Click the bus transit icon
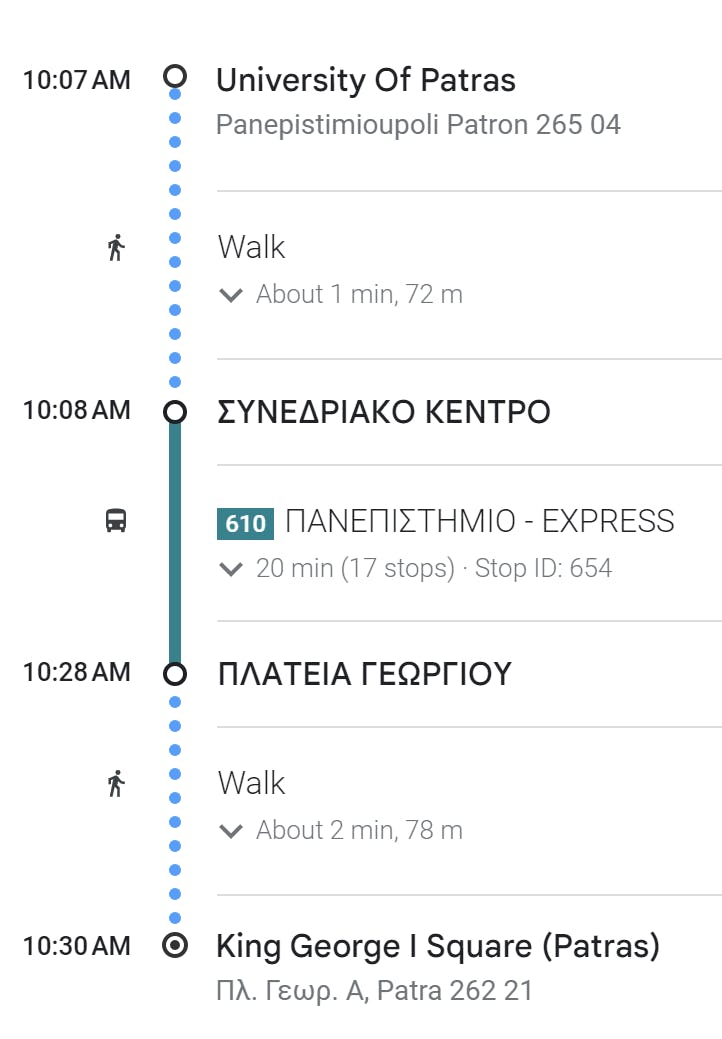The width and height of the screenshot is (722, 1039). [x=116, y=520]
